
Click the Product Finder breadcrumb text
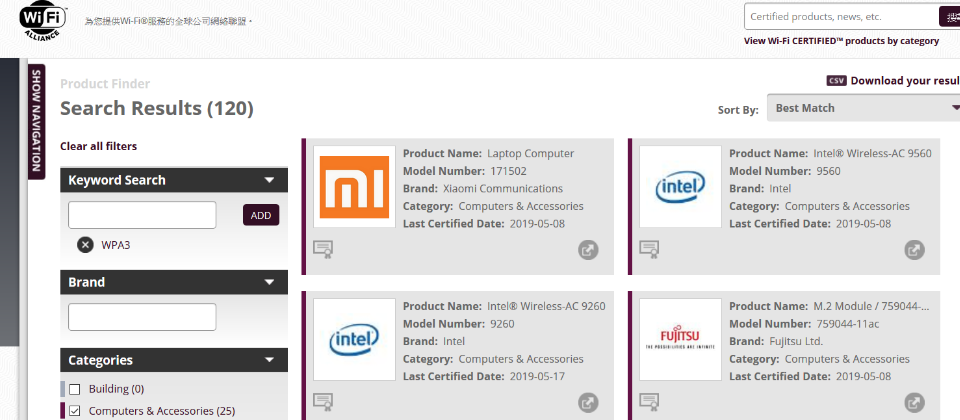click(x=105, y=84)
